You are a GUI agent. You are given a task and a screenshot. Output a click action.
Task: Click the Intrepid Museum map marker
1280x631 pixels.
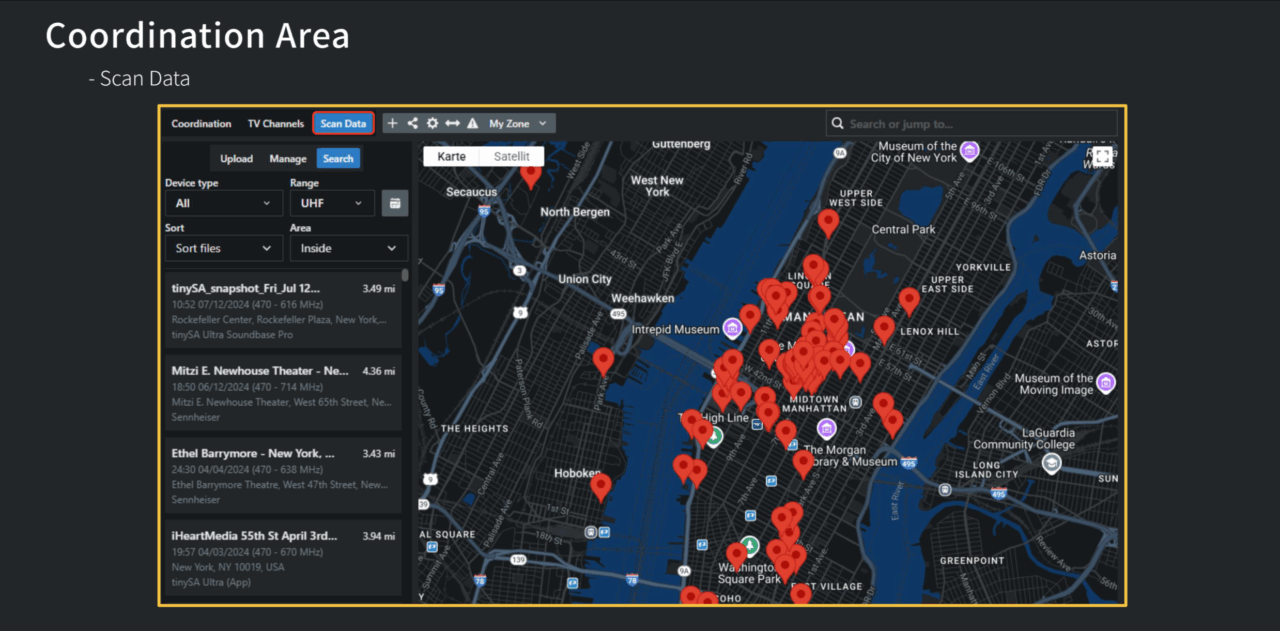coord(732,329)
